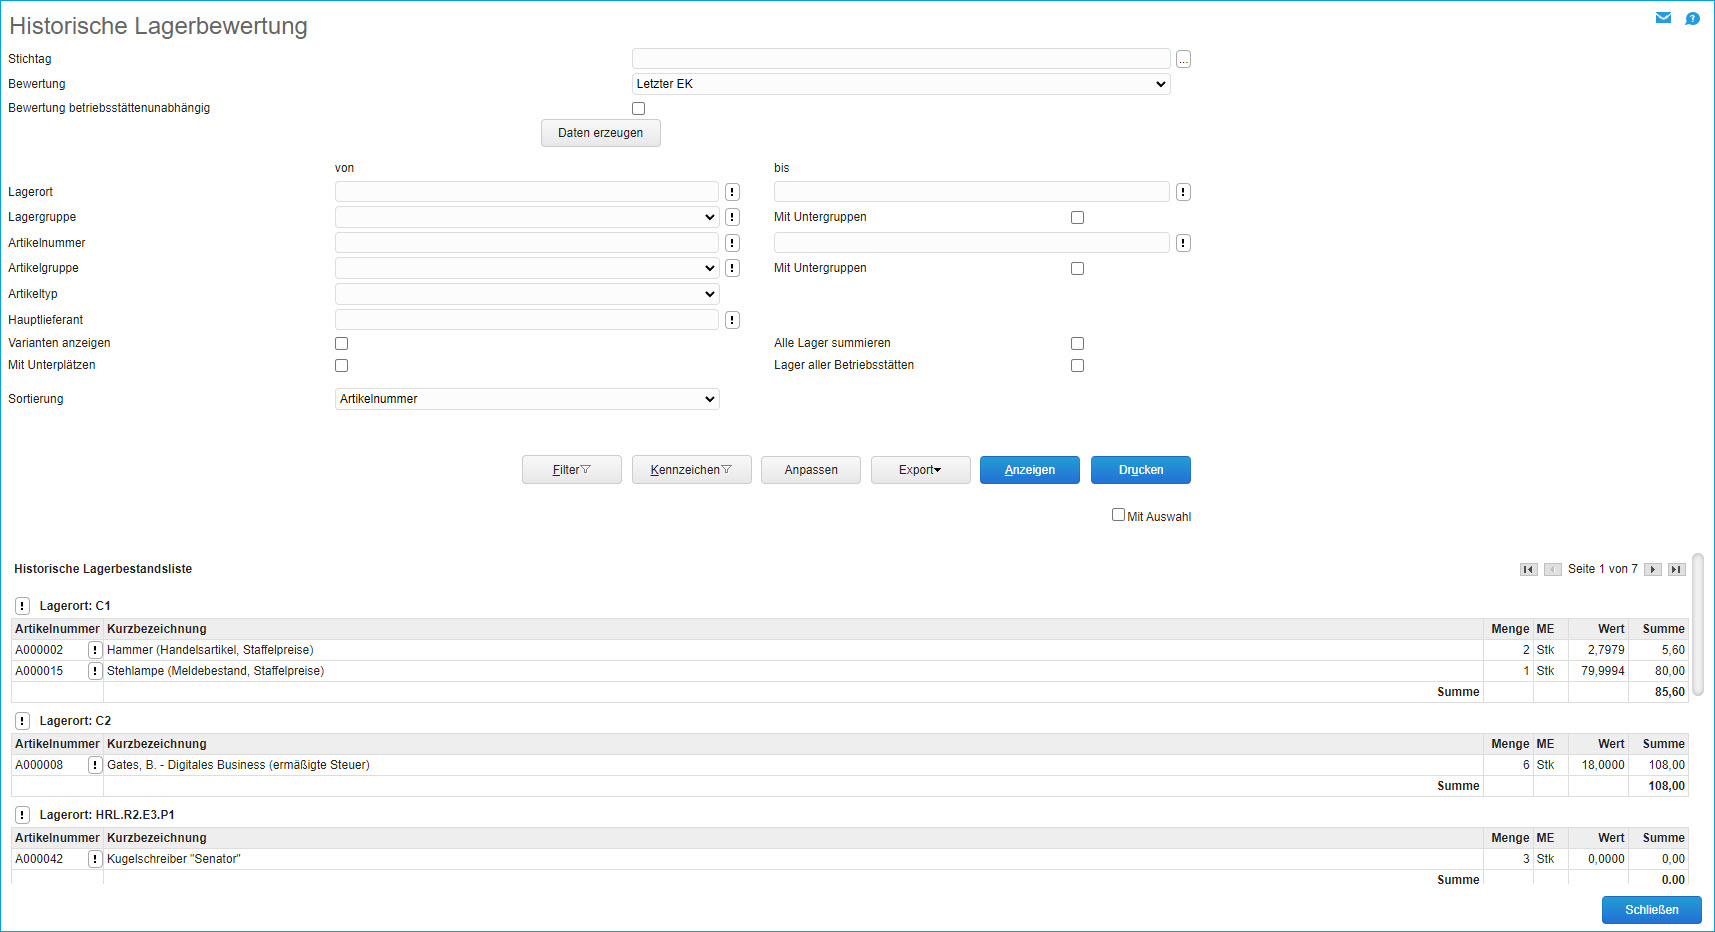Open the Lagergruppe dropdown
Image resolution: width=1715 pixels, height=932 pixels.
click(527, 217)
